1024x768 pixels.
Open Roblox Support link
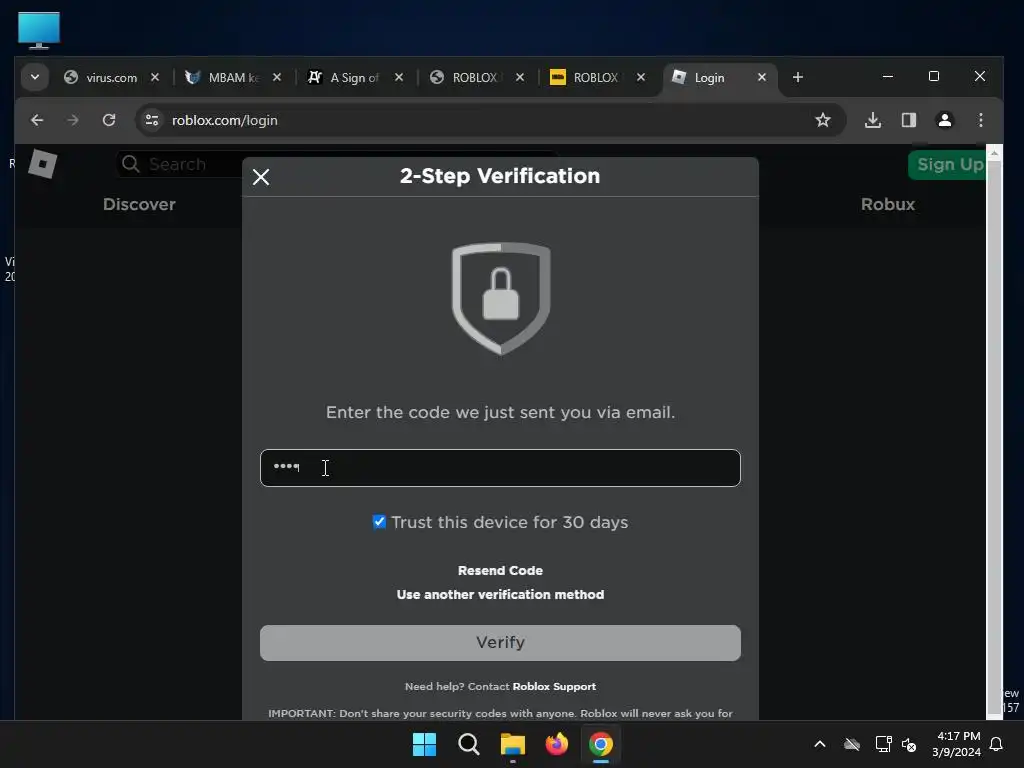click(x=554, y=686)
